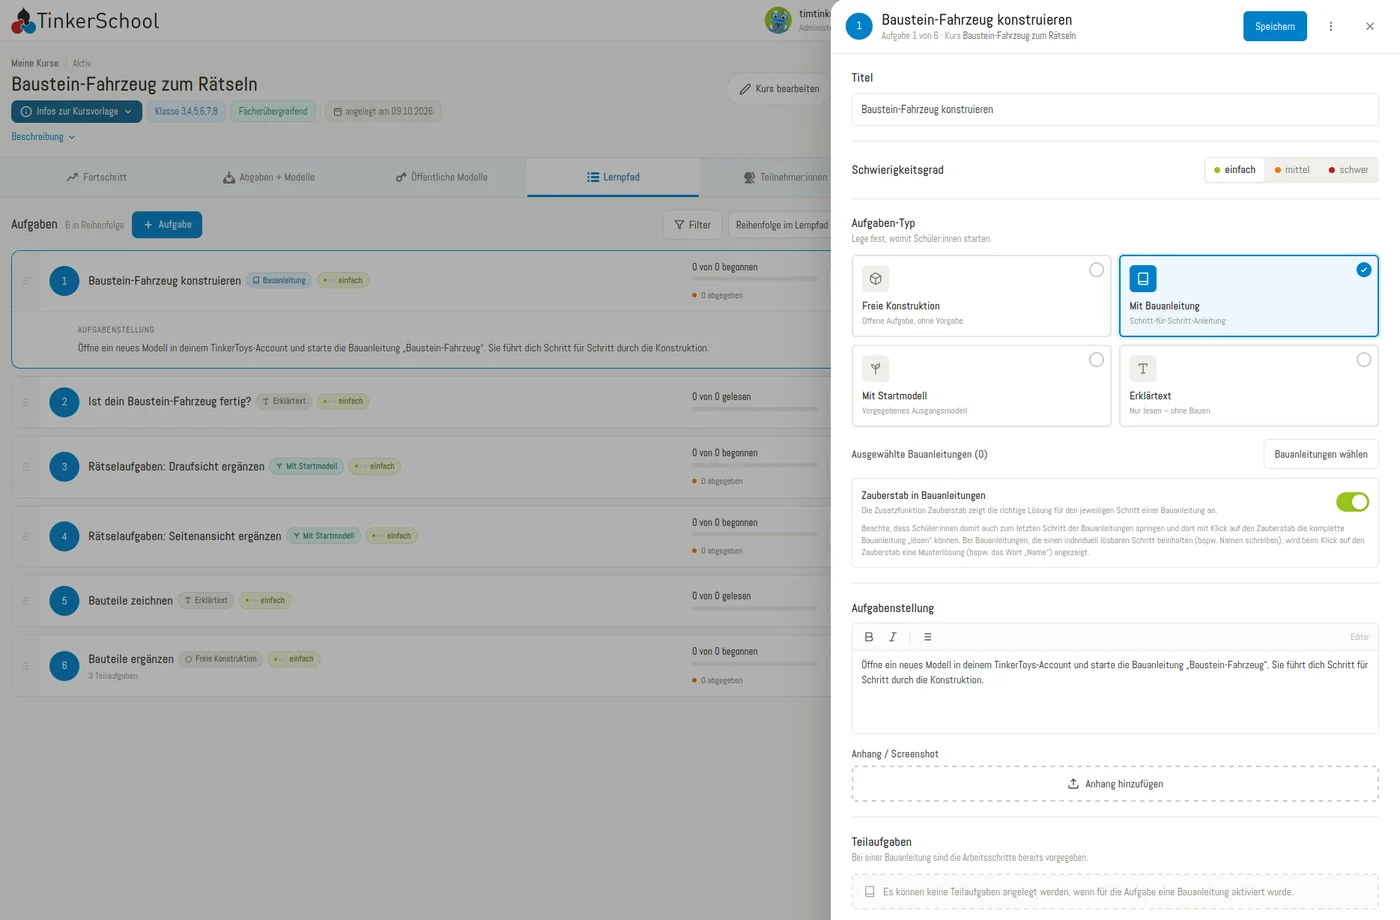This screenshot has width=1400, height=920.
Task: Click the Freie Konstruktion cube icon
Action: pyautogui.click(x=876, y=279)
